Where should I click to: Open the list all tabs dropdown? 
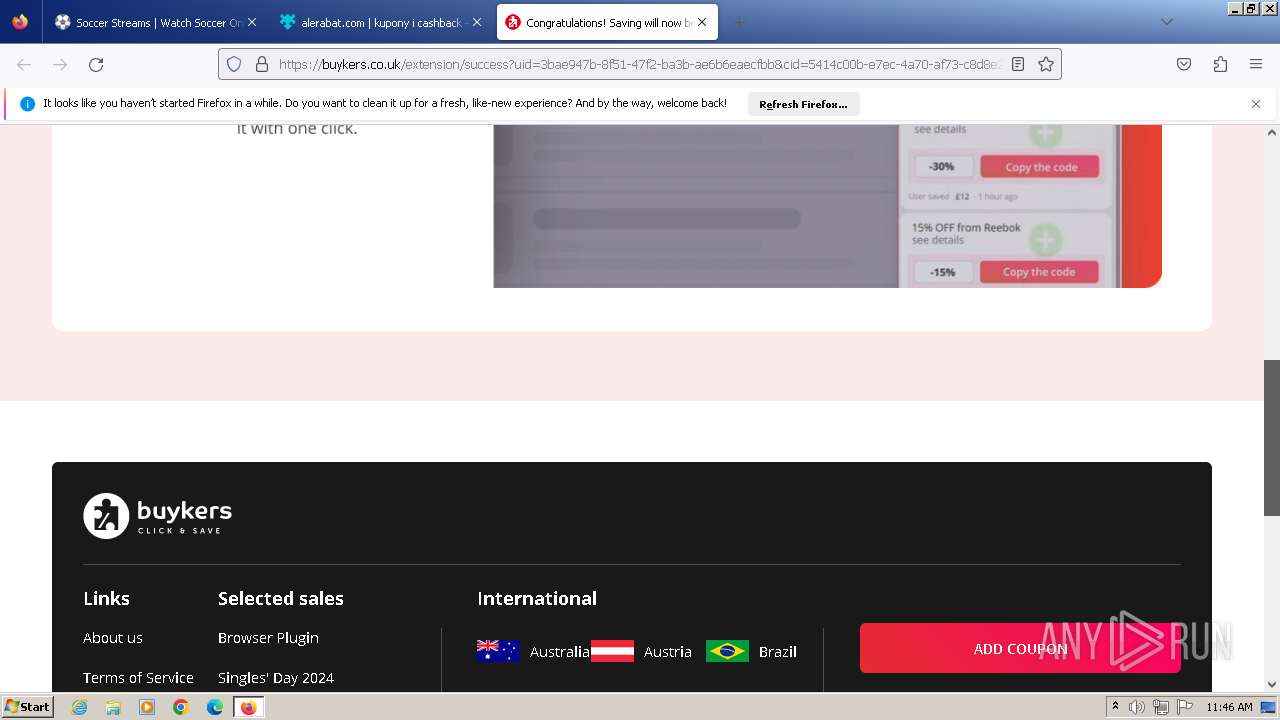[x=1166, y=22]
